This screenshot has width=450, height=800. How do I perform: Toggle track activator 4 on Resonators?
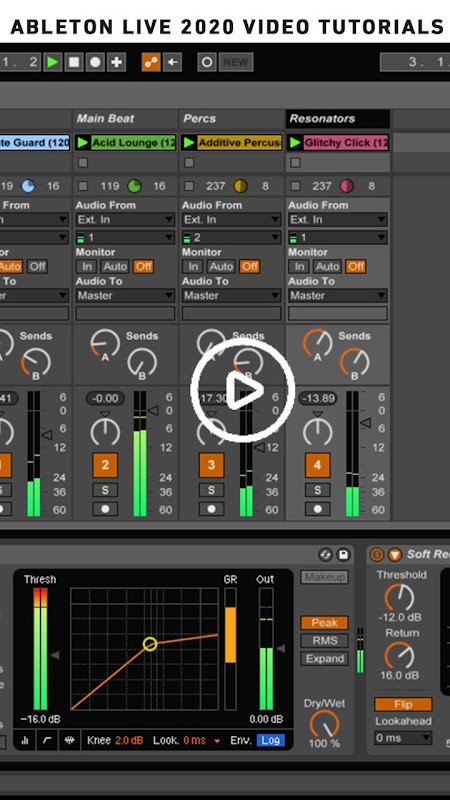click(317, 465)
